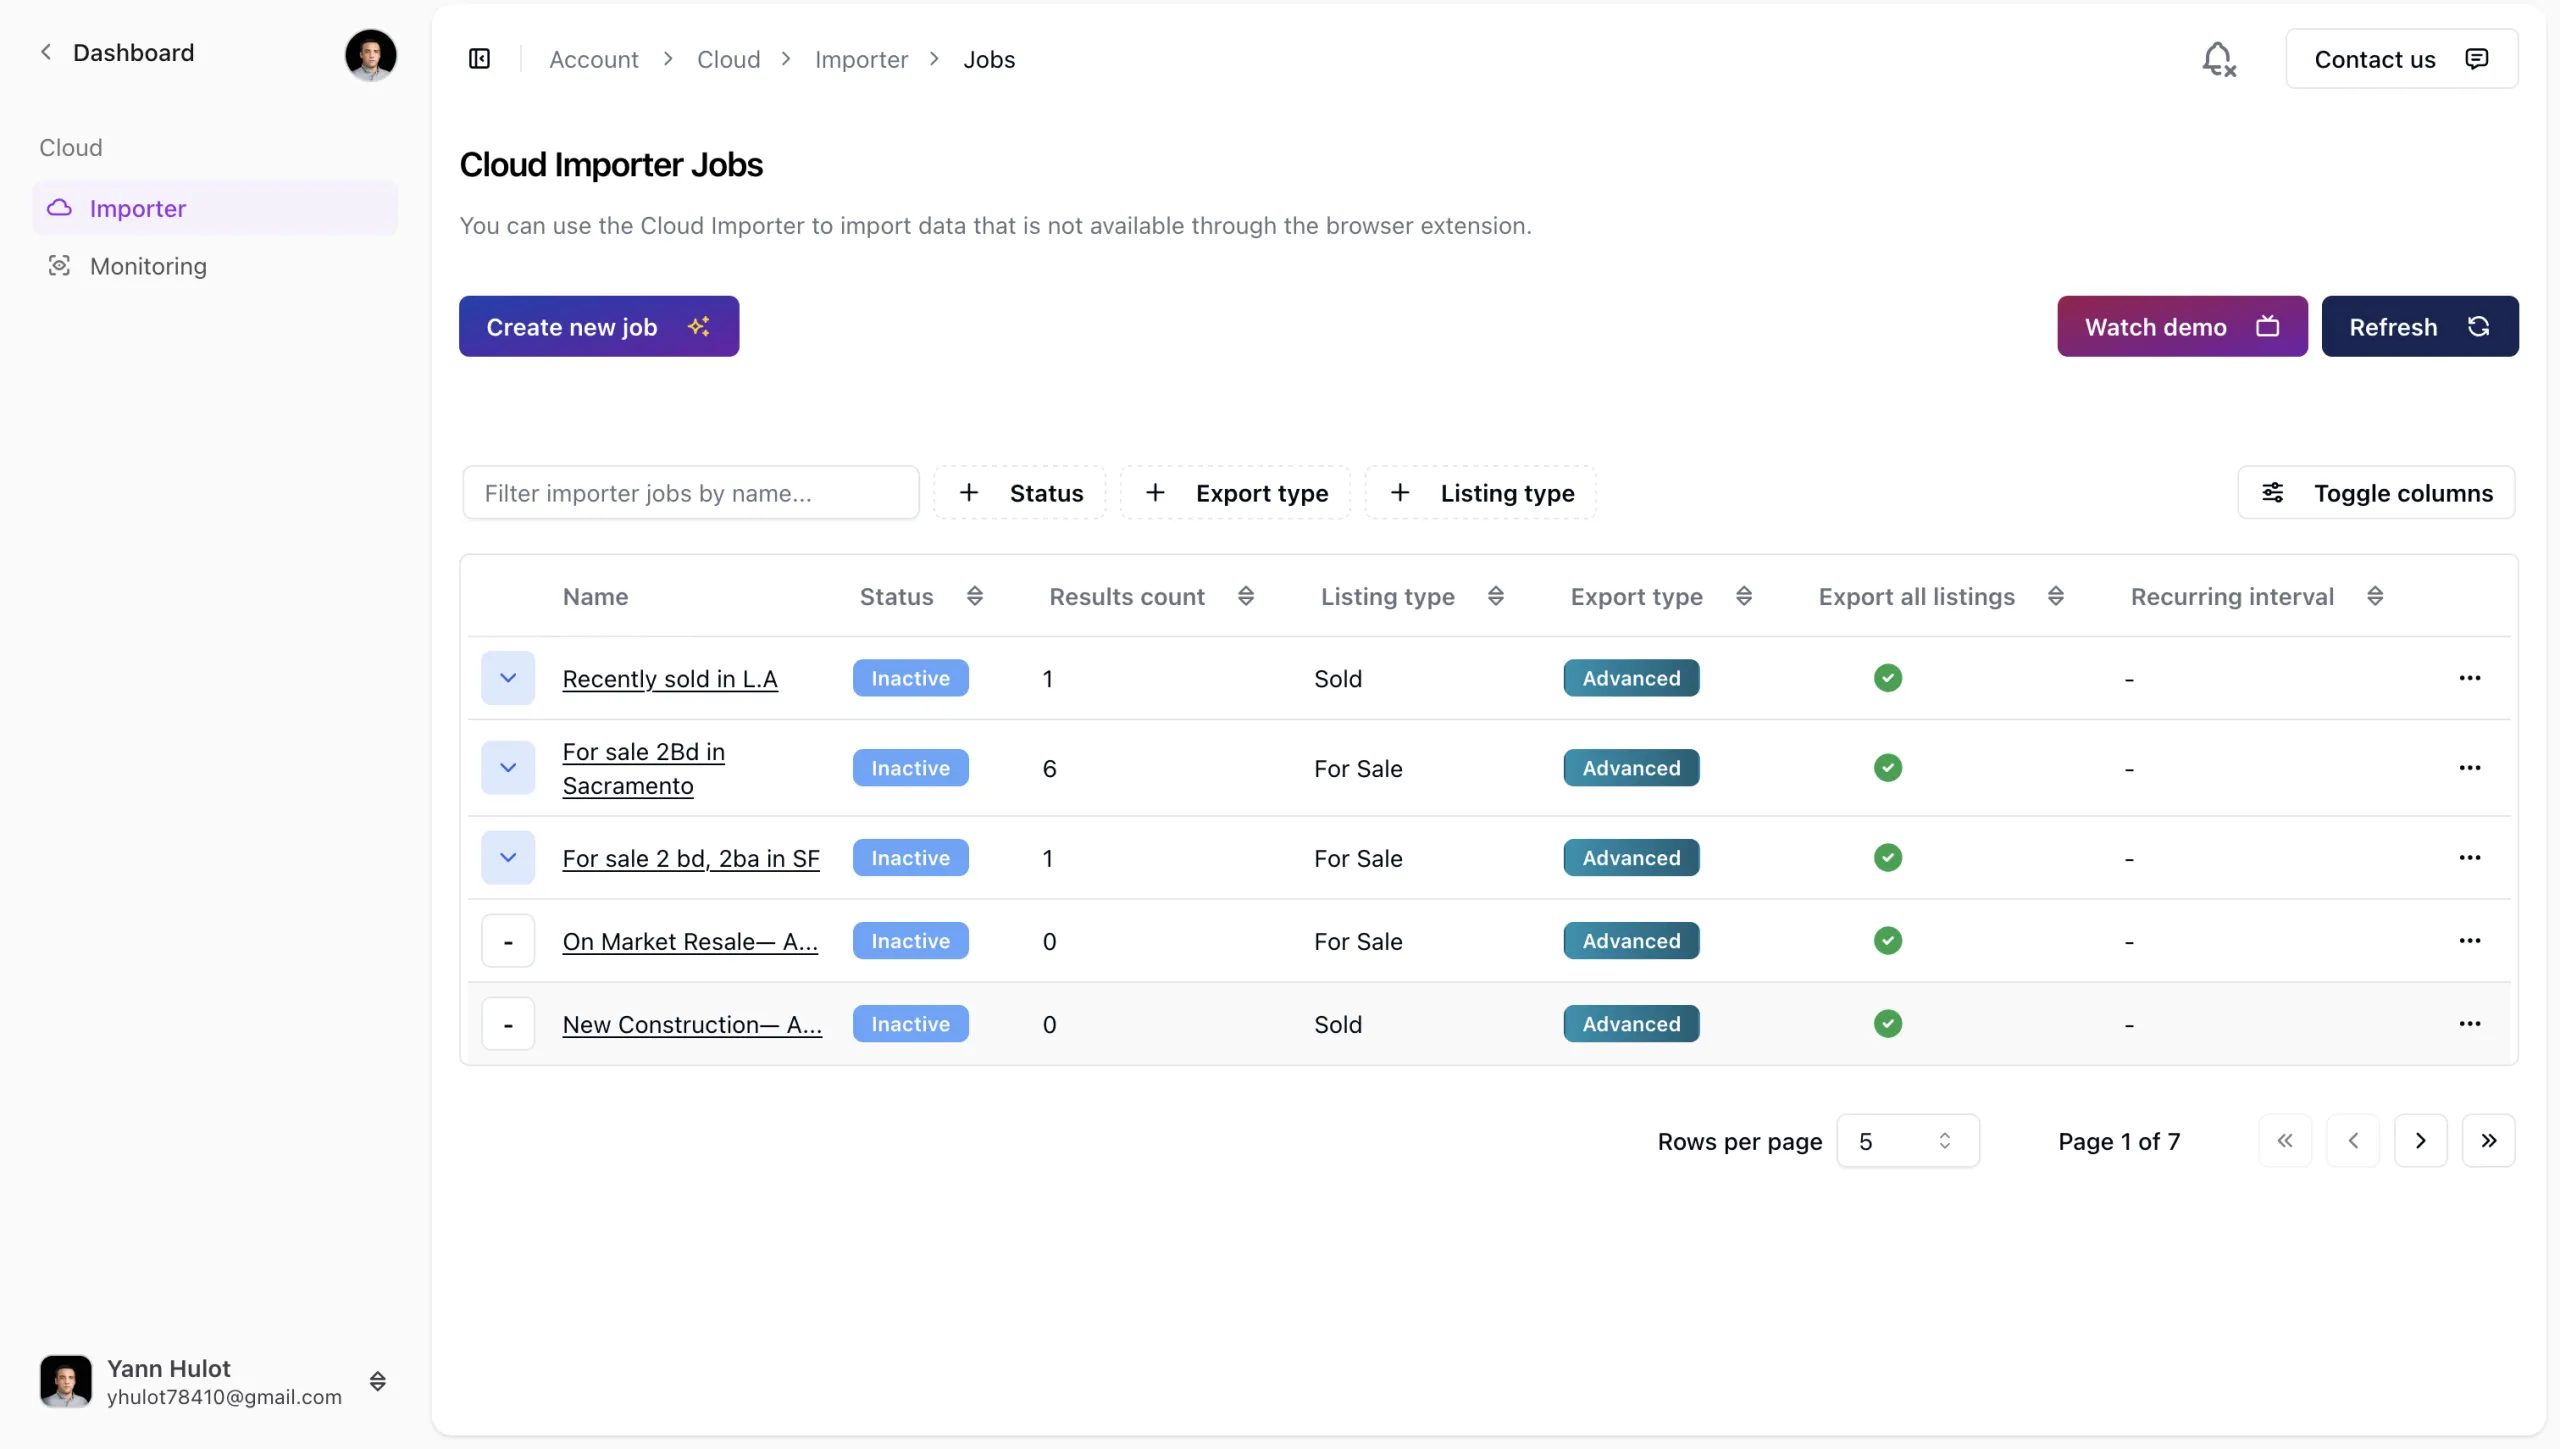Viewport: 2560px width, 1449px height.
Task: Jump to last page double arrow
Action: (x=2488, y=1141)
